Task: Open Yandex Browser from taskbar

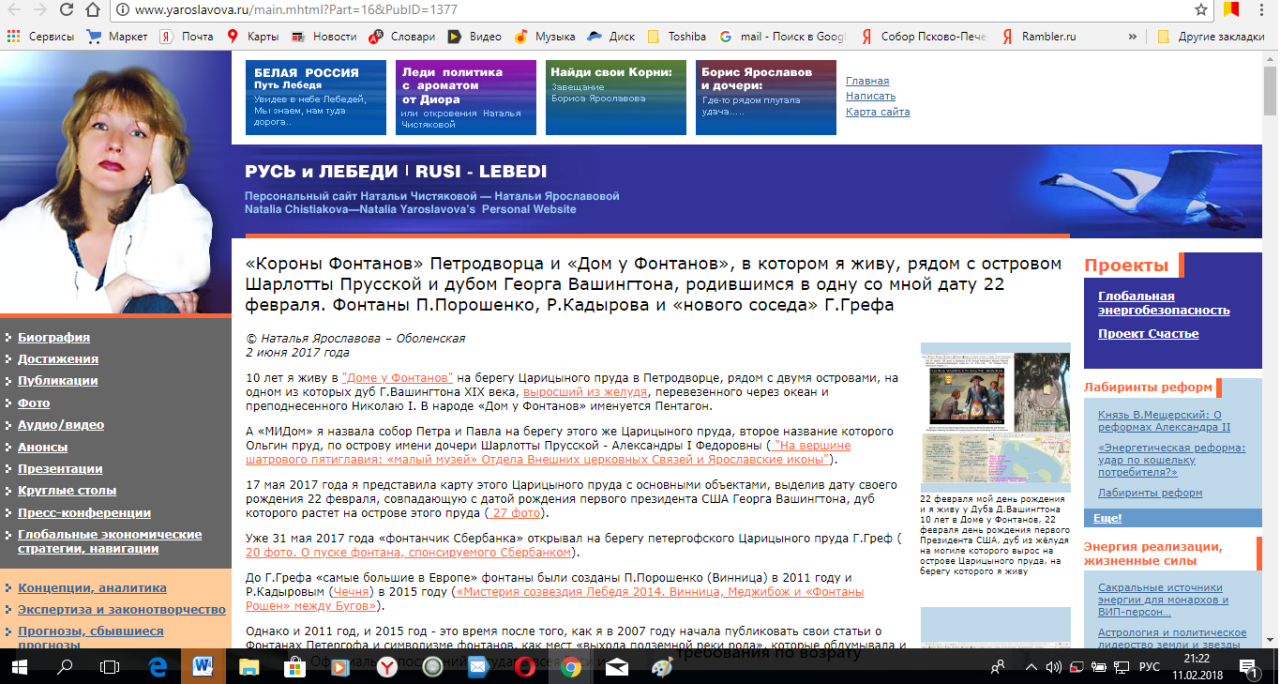Action: tap(386, 666)
